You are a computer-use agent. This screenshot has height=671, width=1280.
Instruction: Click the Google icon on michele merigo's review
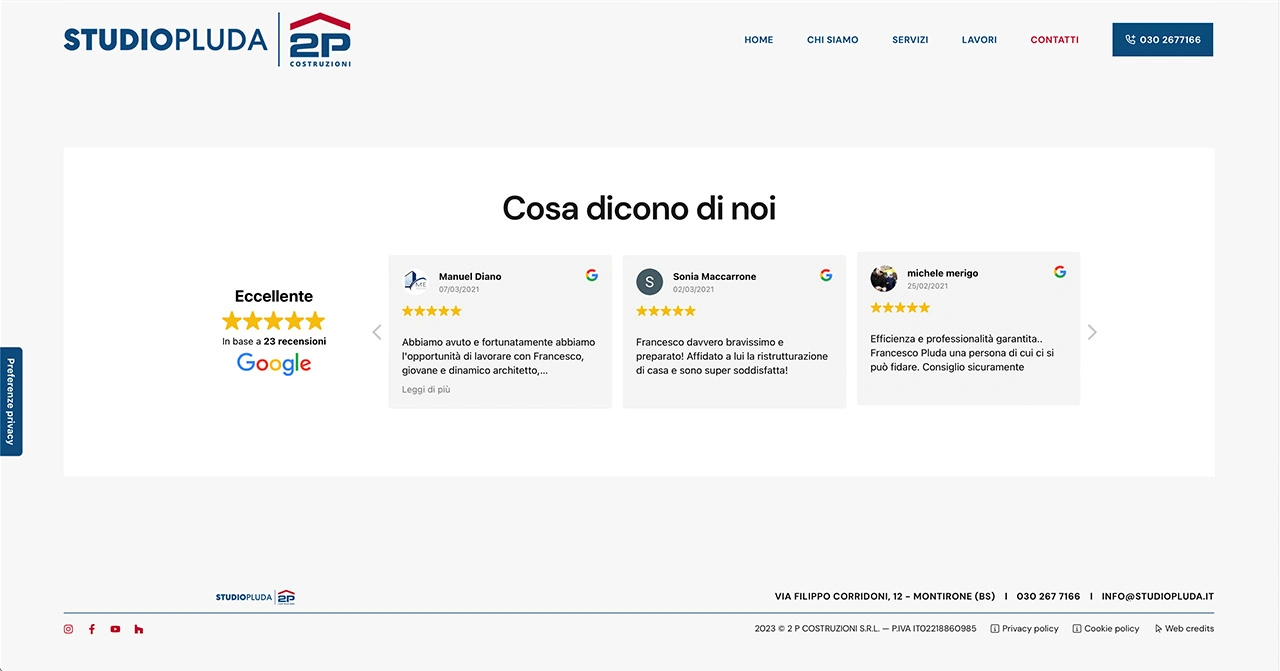coord(1060,272)
